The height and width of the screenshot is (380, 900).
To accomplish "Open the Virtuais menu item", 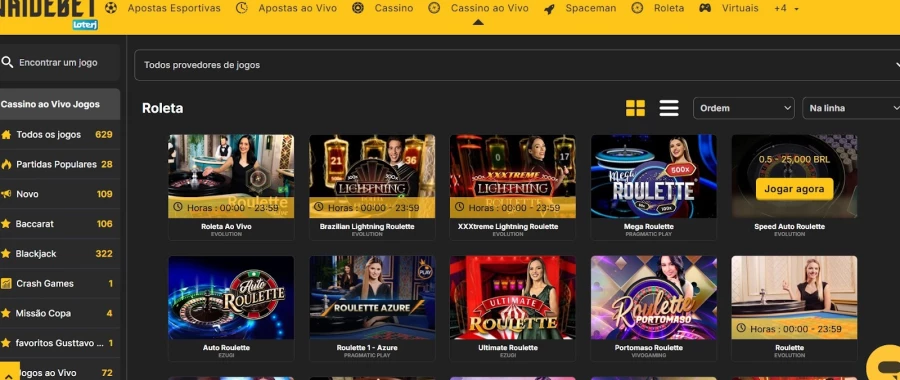I will tap(740, 8).
